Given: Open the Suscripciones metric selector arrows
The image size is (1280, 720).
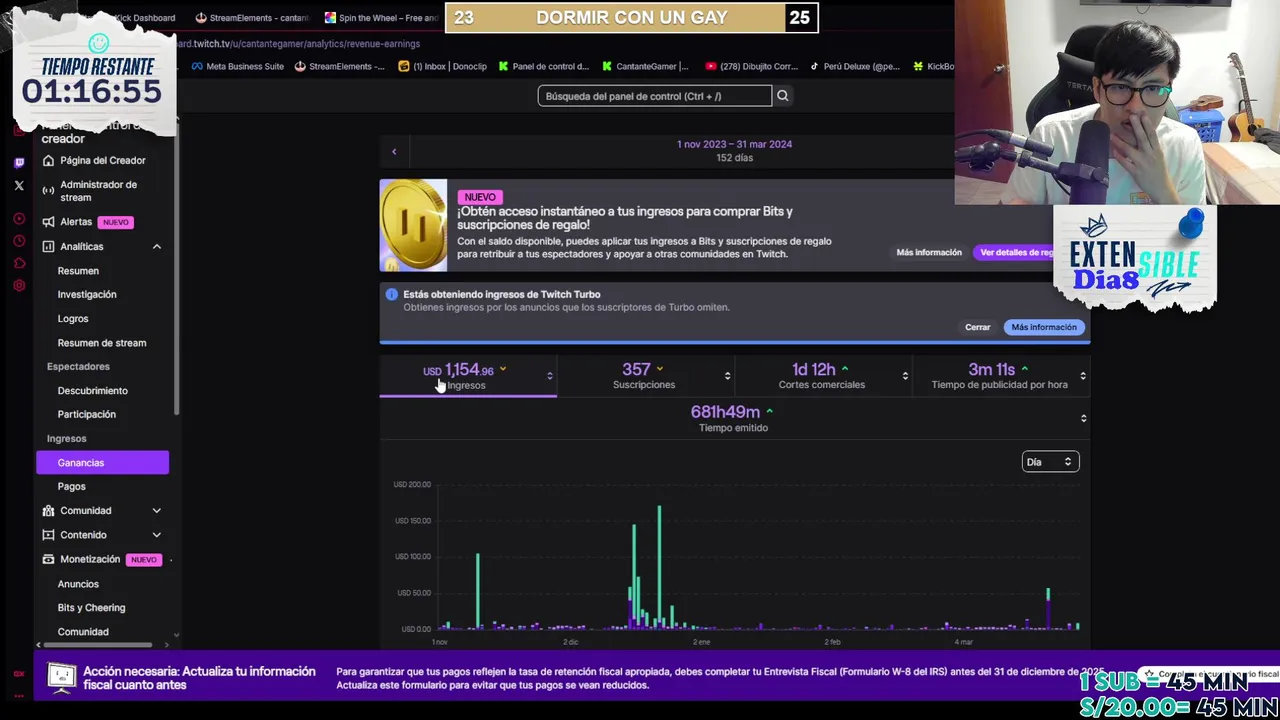Looking at the screenshot, I should click(727, 376).
